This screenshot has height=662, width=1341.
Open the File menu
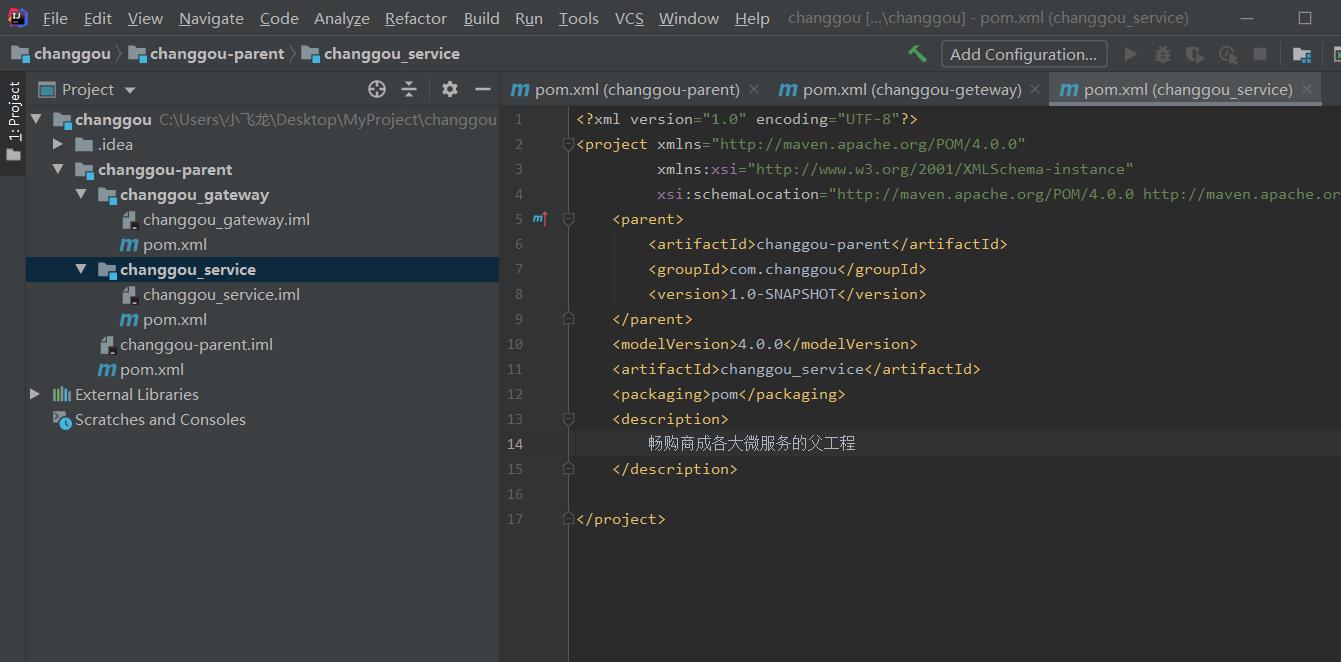point(55,18)
